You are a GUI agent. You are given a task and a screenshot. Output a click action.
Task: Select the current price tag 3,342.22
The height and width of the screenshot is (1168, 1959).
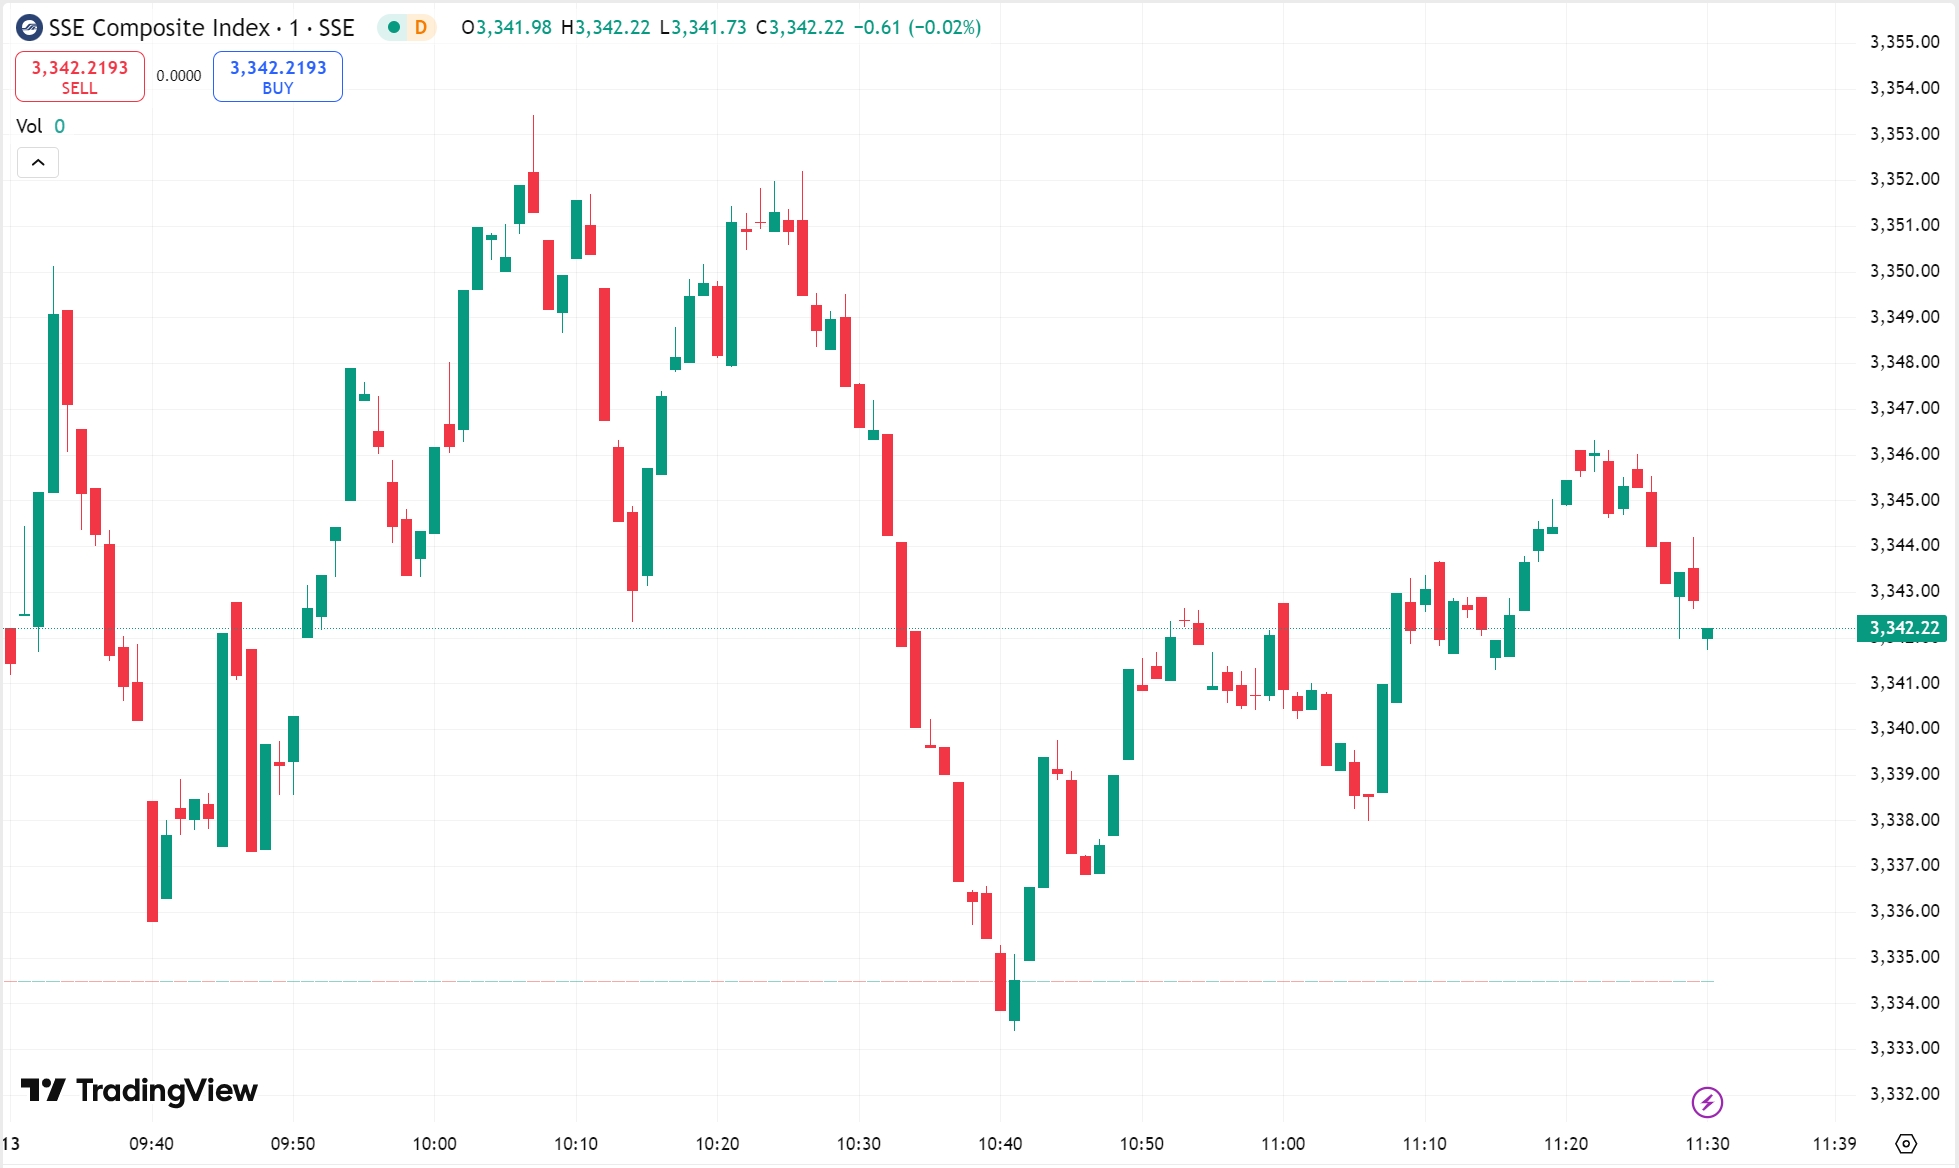(1906, 629)
